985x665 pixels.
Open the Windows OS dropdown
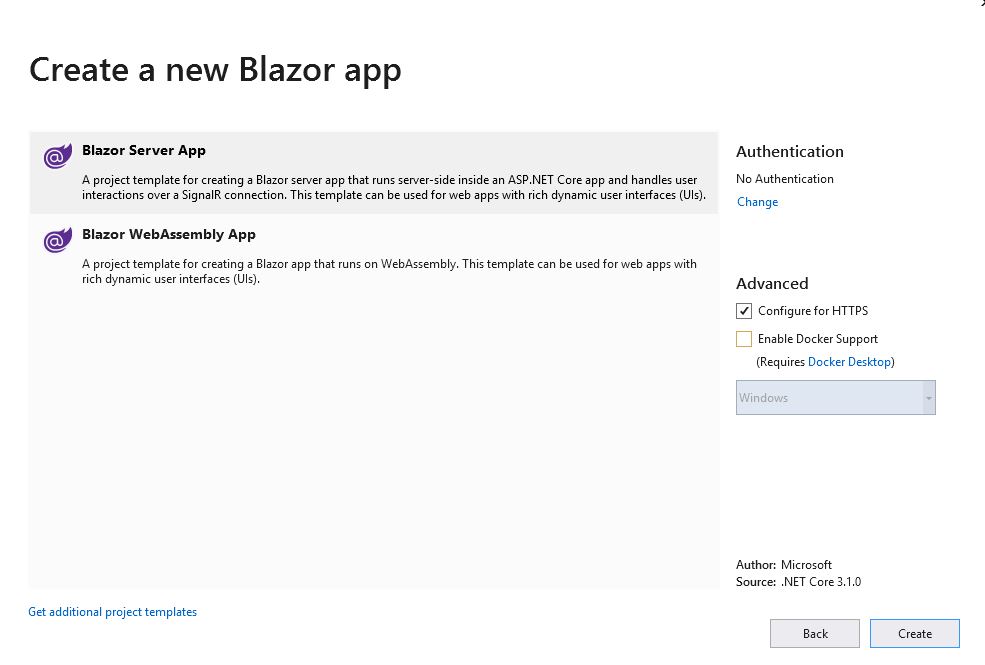pyautogui.click(x=835, y=398)
